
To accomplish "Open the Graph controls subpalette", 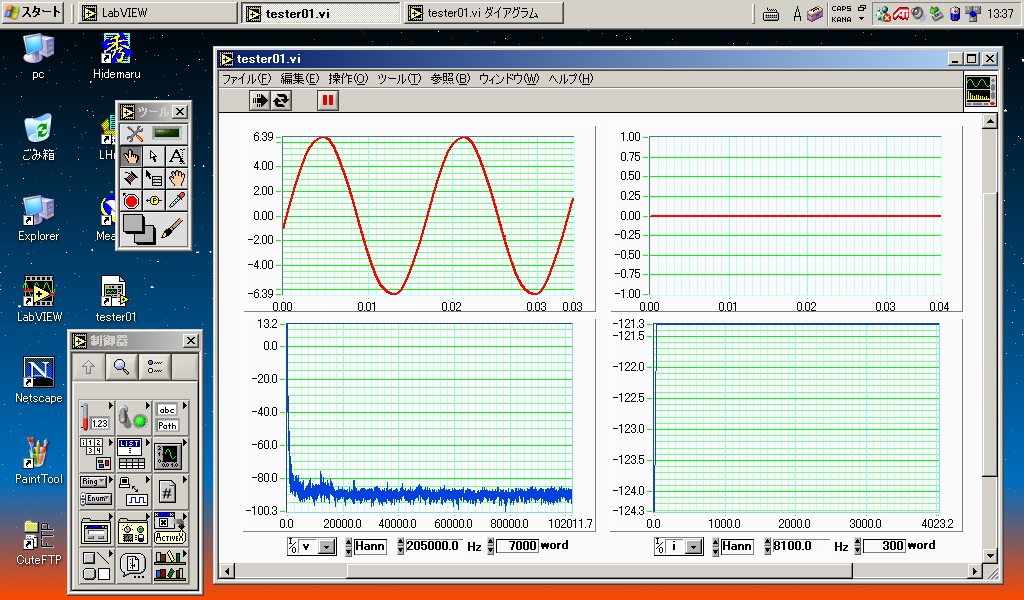I will click(x=167, y=455).
